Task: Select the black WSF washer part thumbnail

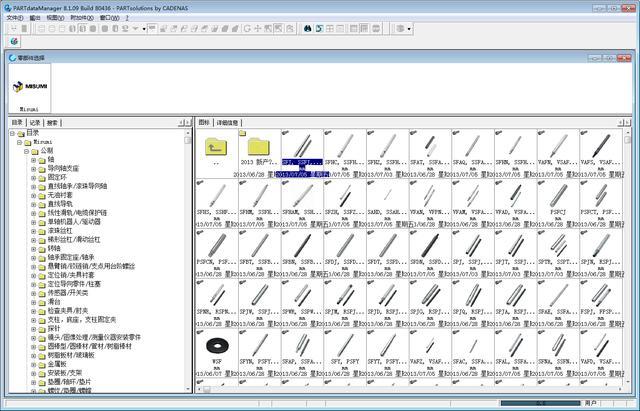Action: [215, 346]
